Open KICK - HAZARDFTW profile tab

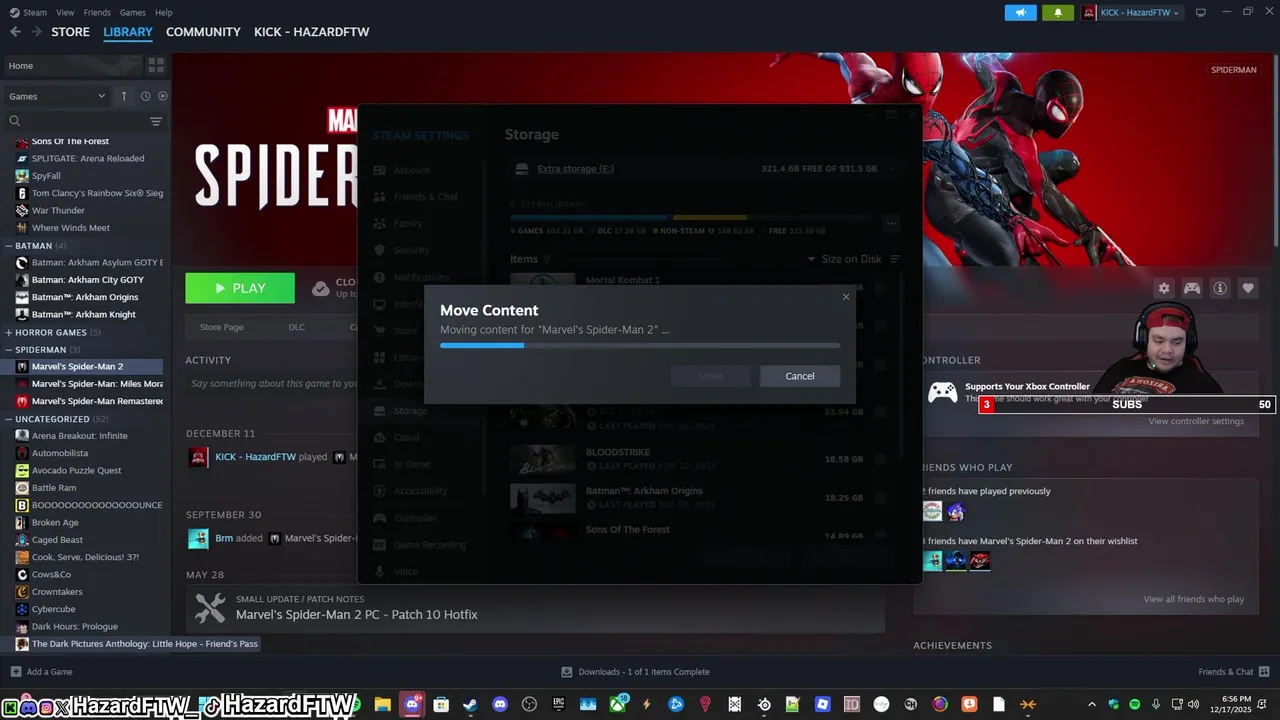tap(312, 32)
